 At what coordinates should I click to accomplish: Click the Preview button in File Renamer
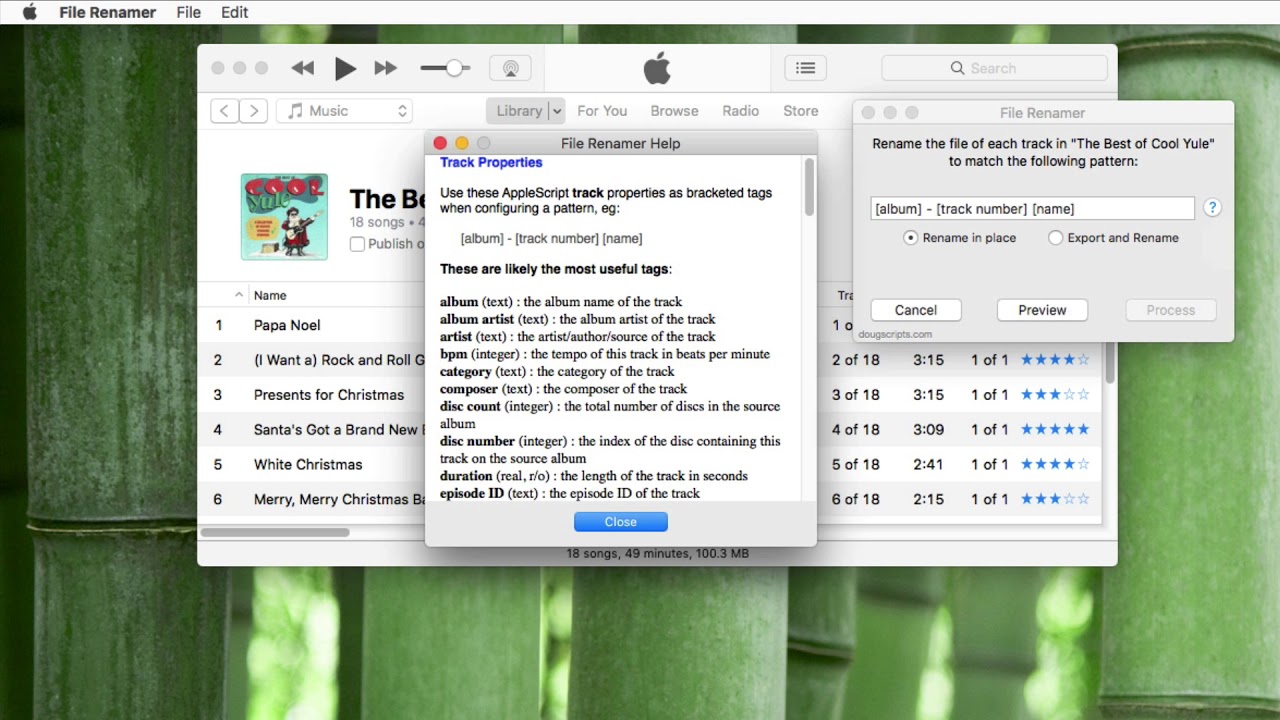tap(1042, 310)
